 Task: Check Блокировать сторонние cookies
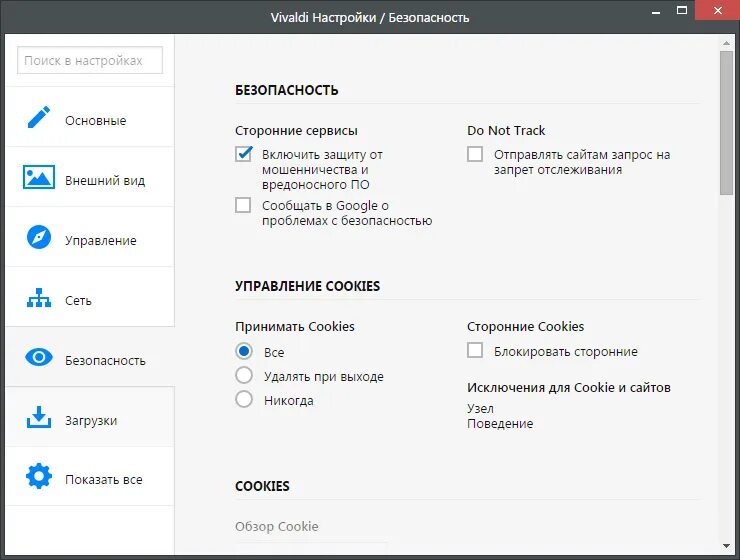[x=475, y=351]
